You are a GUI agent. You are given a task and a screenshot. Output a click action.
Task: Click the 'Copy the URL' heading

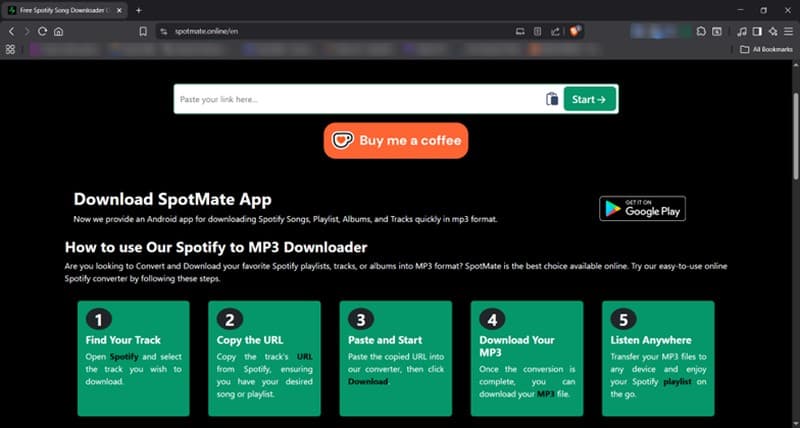(250, 340)
